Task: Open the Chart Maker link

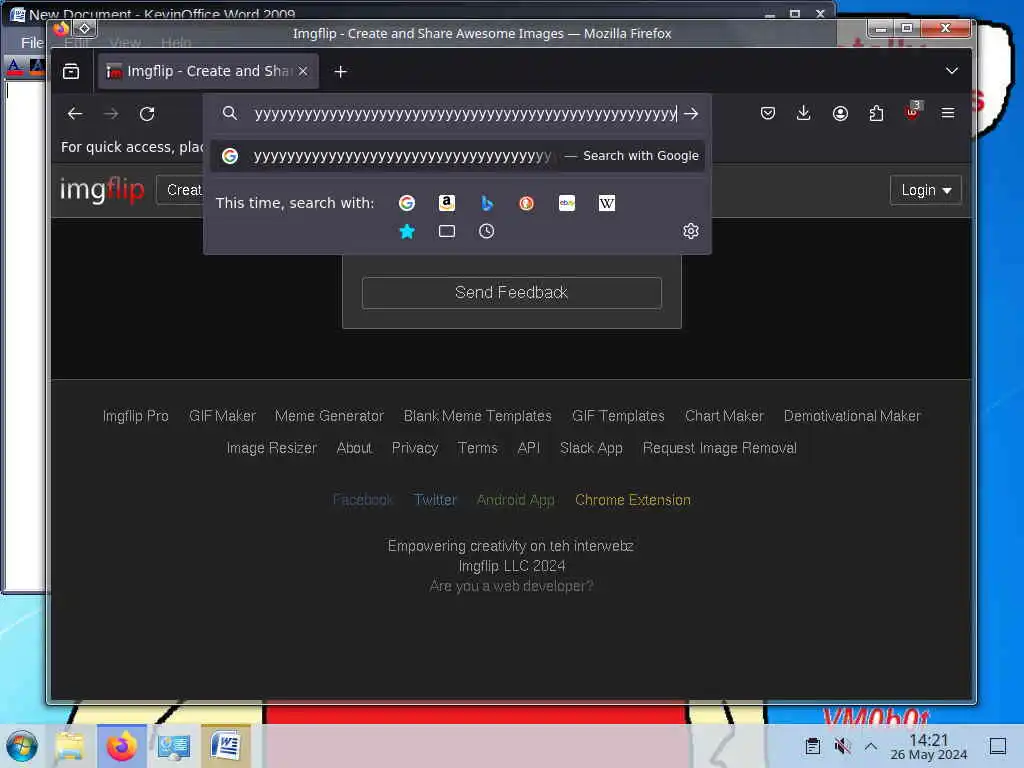Action: point(724,416)
